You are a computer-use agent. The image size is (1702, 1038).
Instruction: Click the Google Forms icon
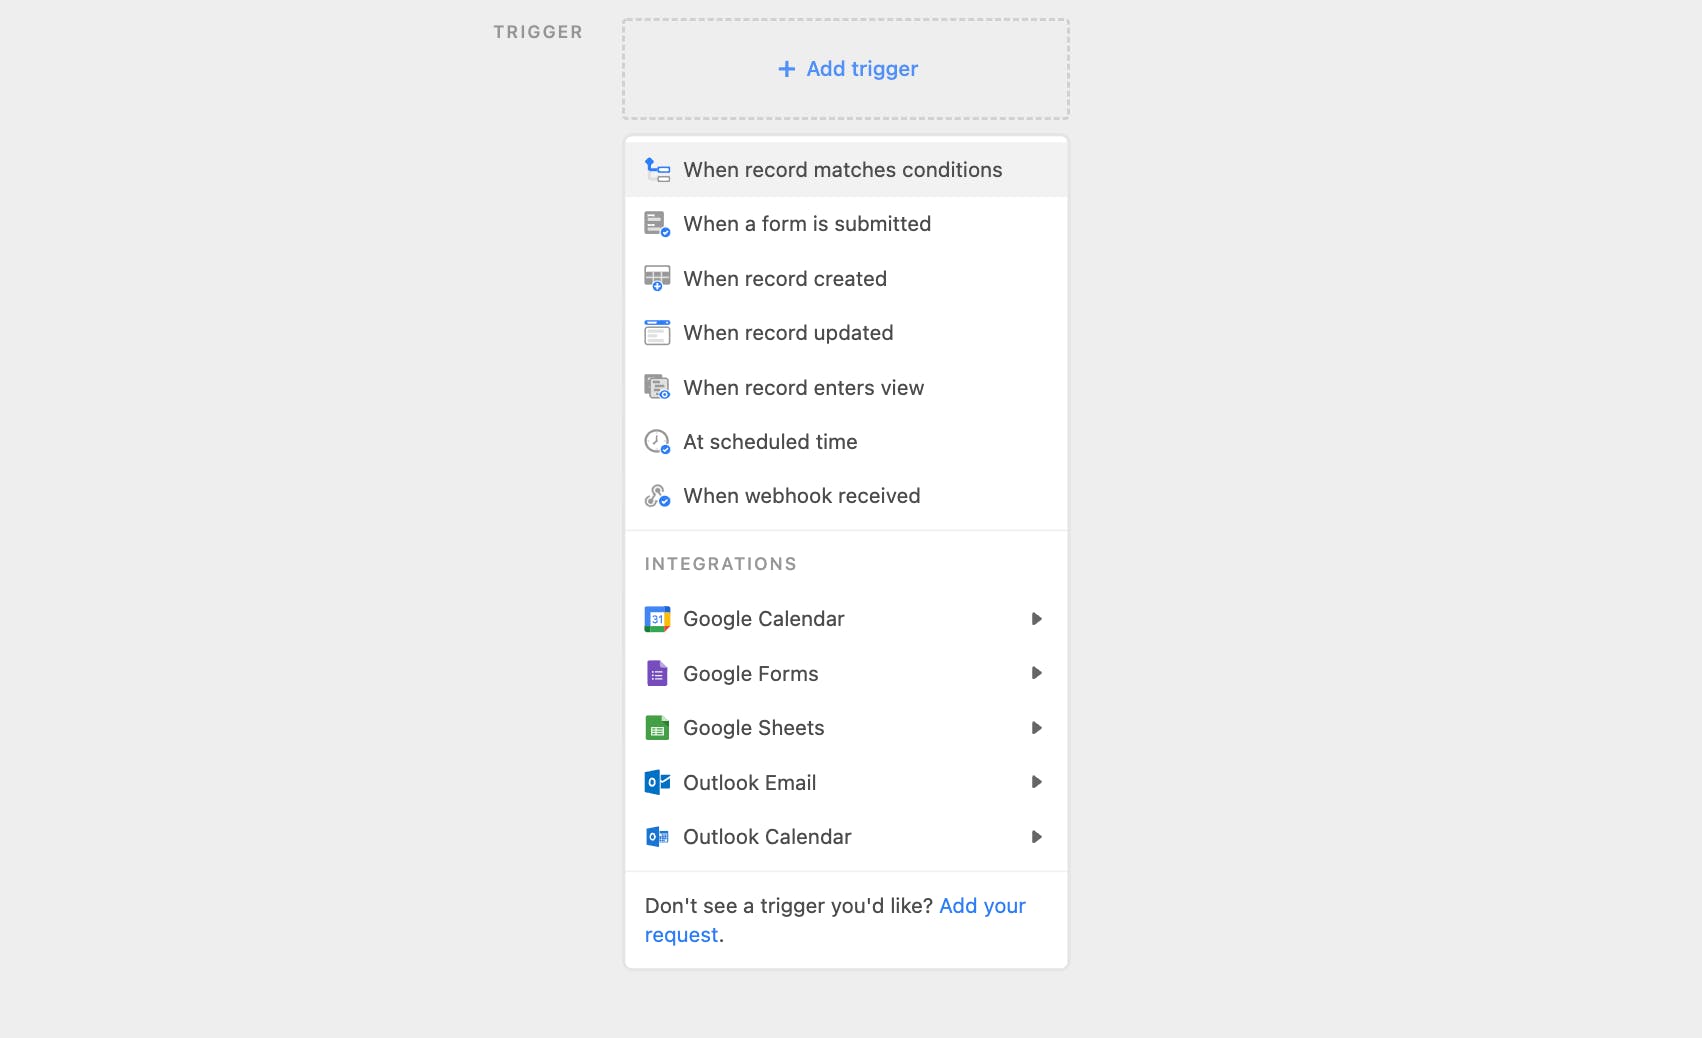tap(657, 674)
